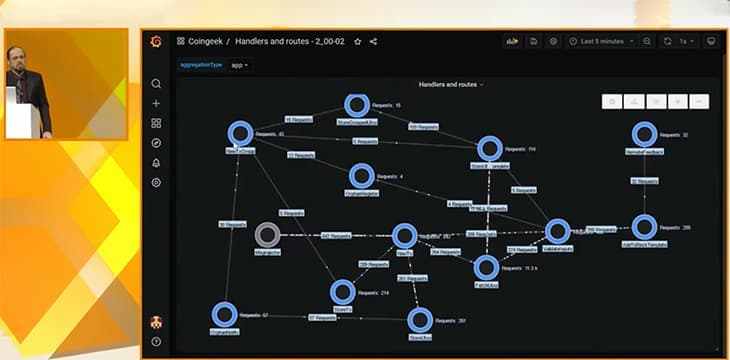Open the Create plus menu in sidebar
Viewport: 730px width, 360px height.
[156, 103]
